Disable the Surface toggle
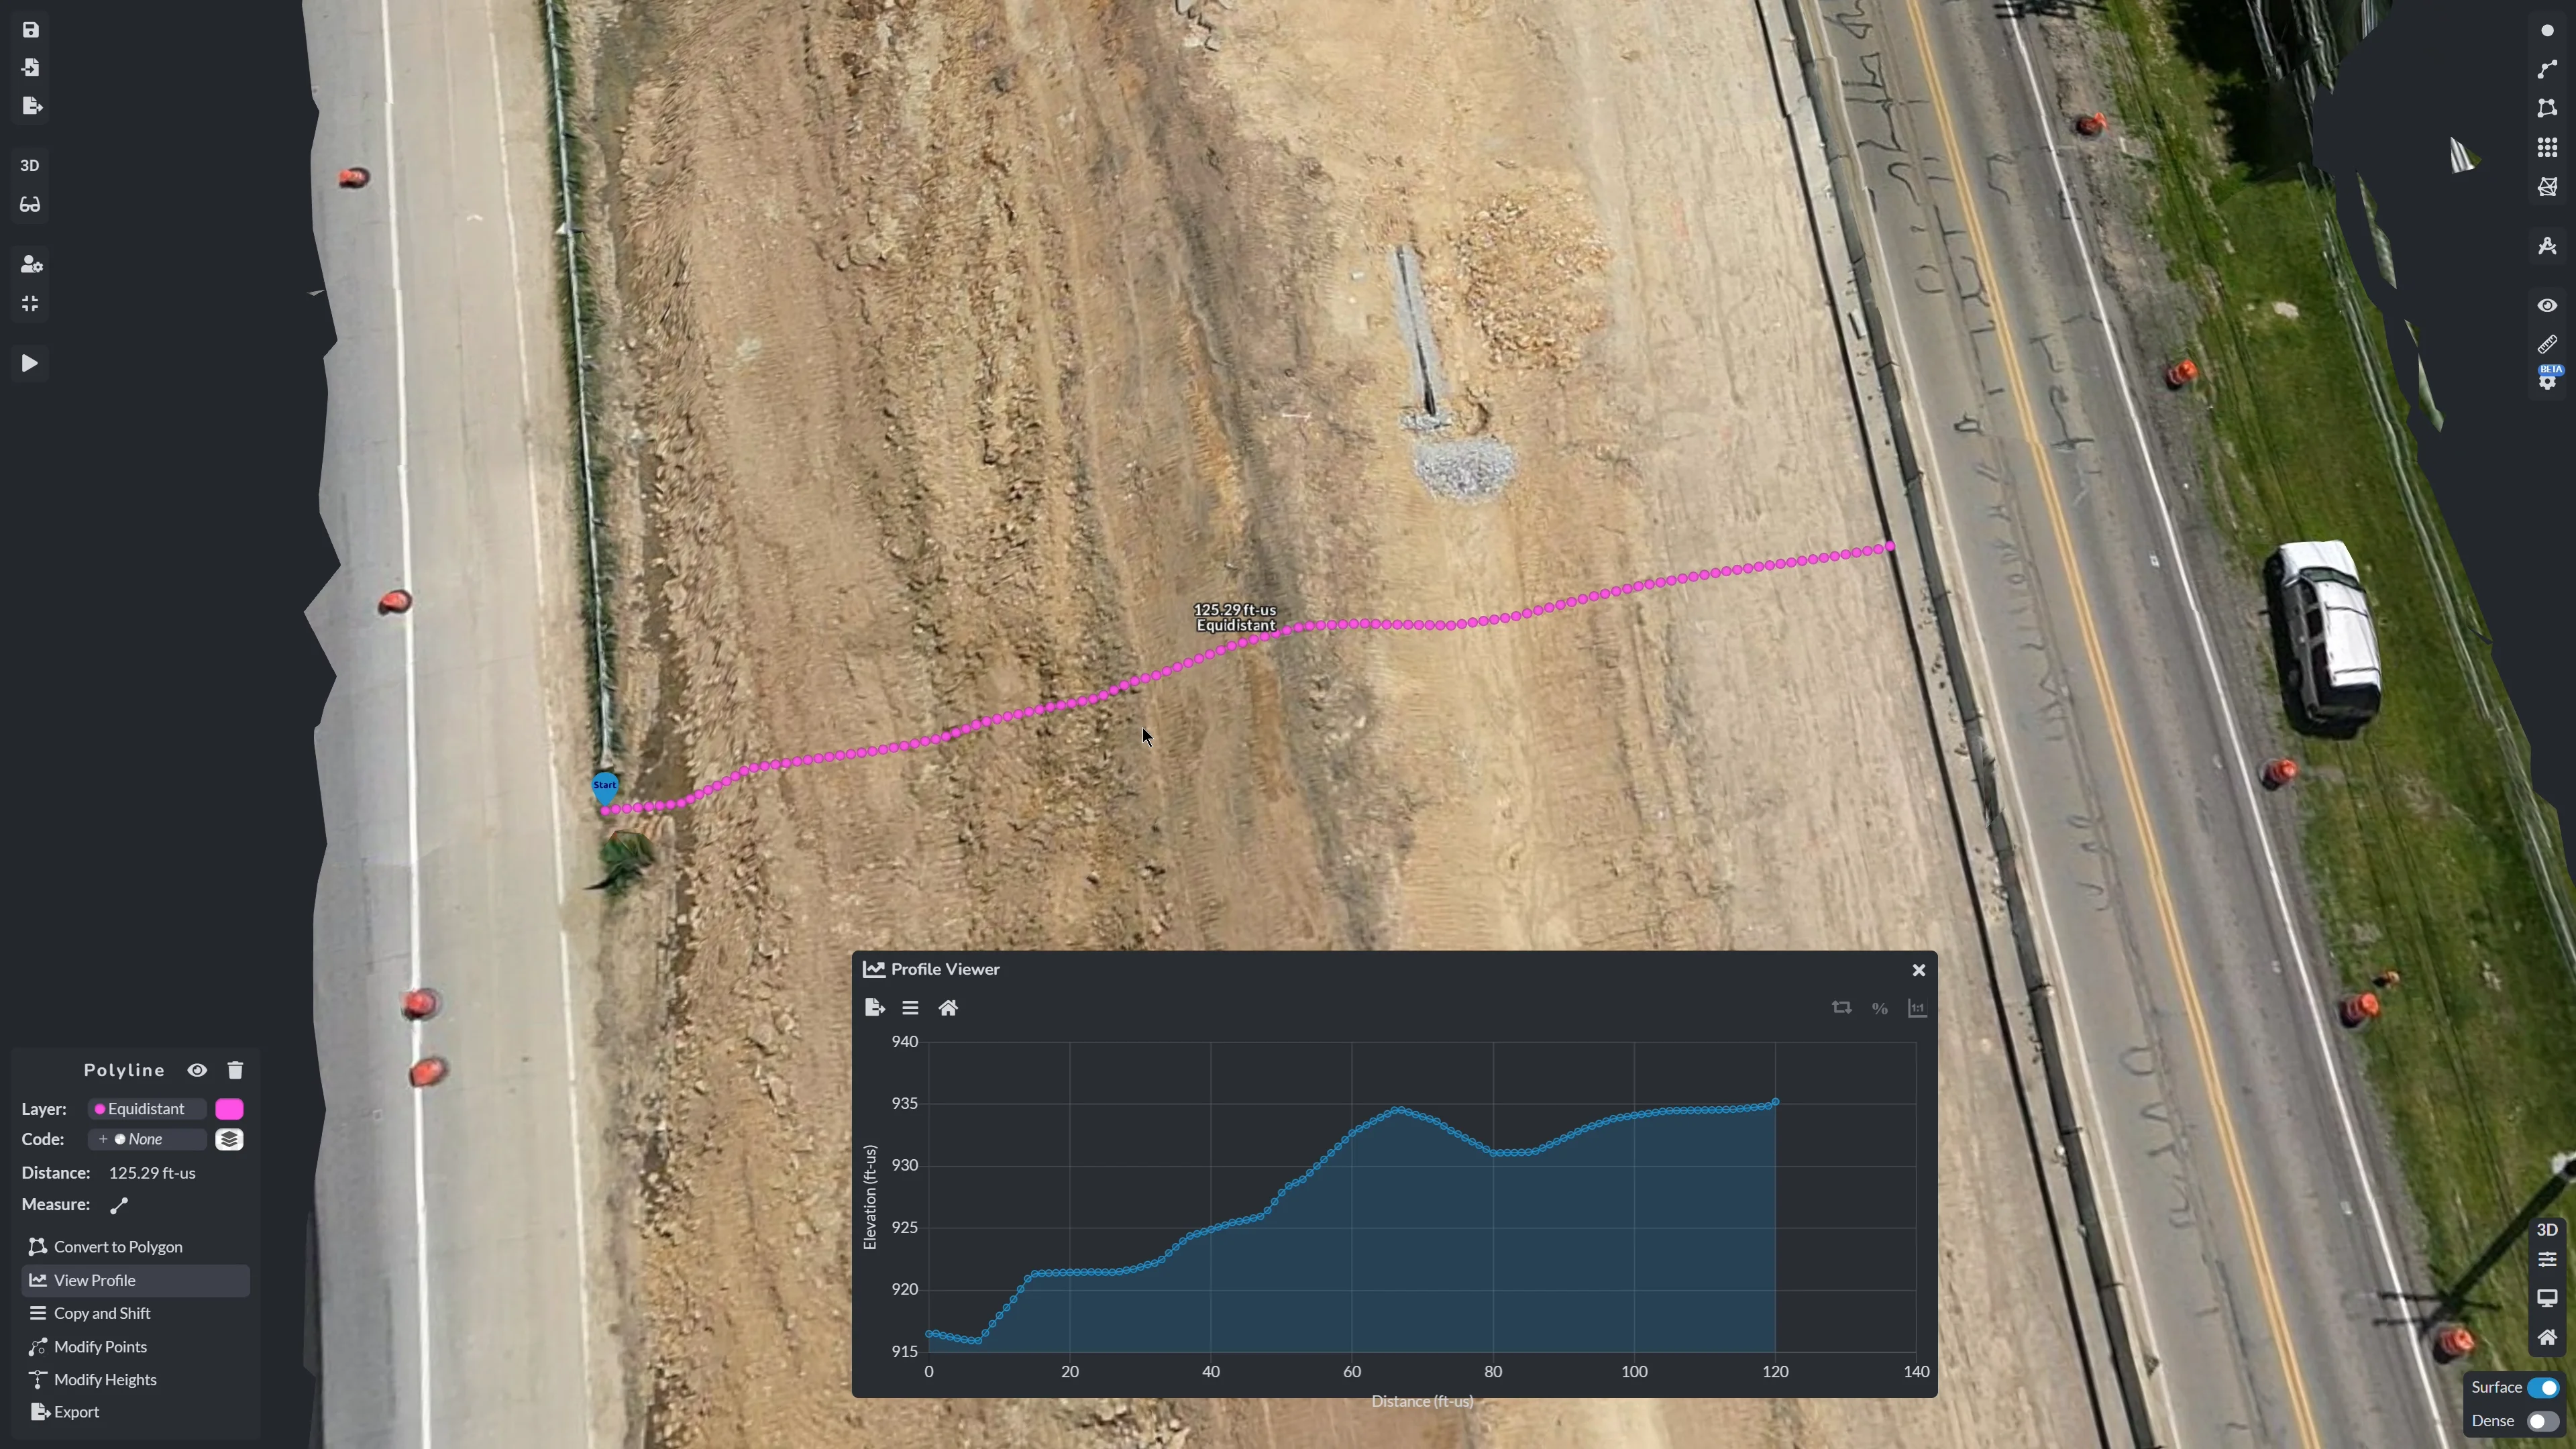 pos(2543,1388)
